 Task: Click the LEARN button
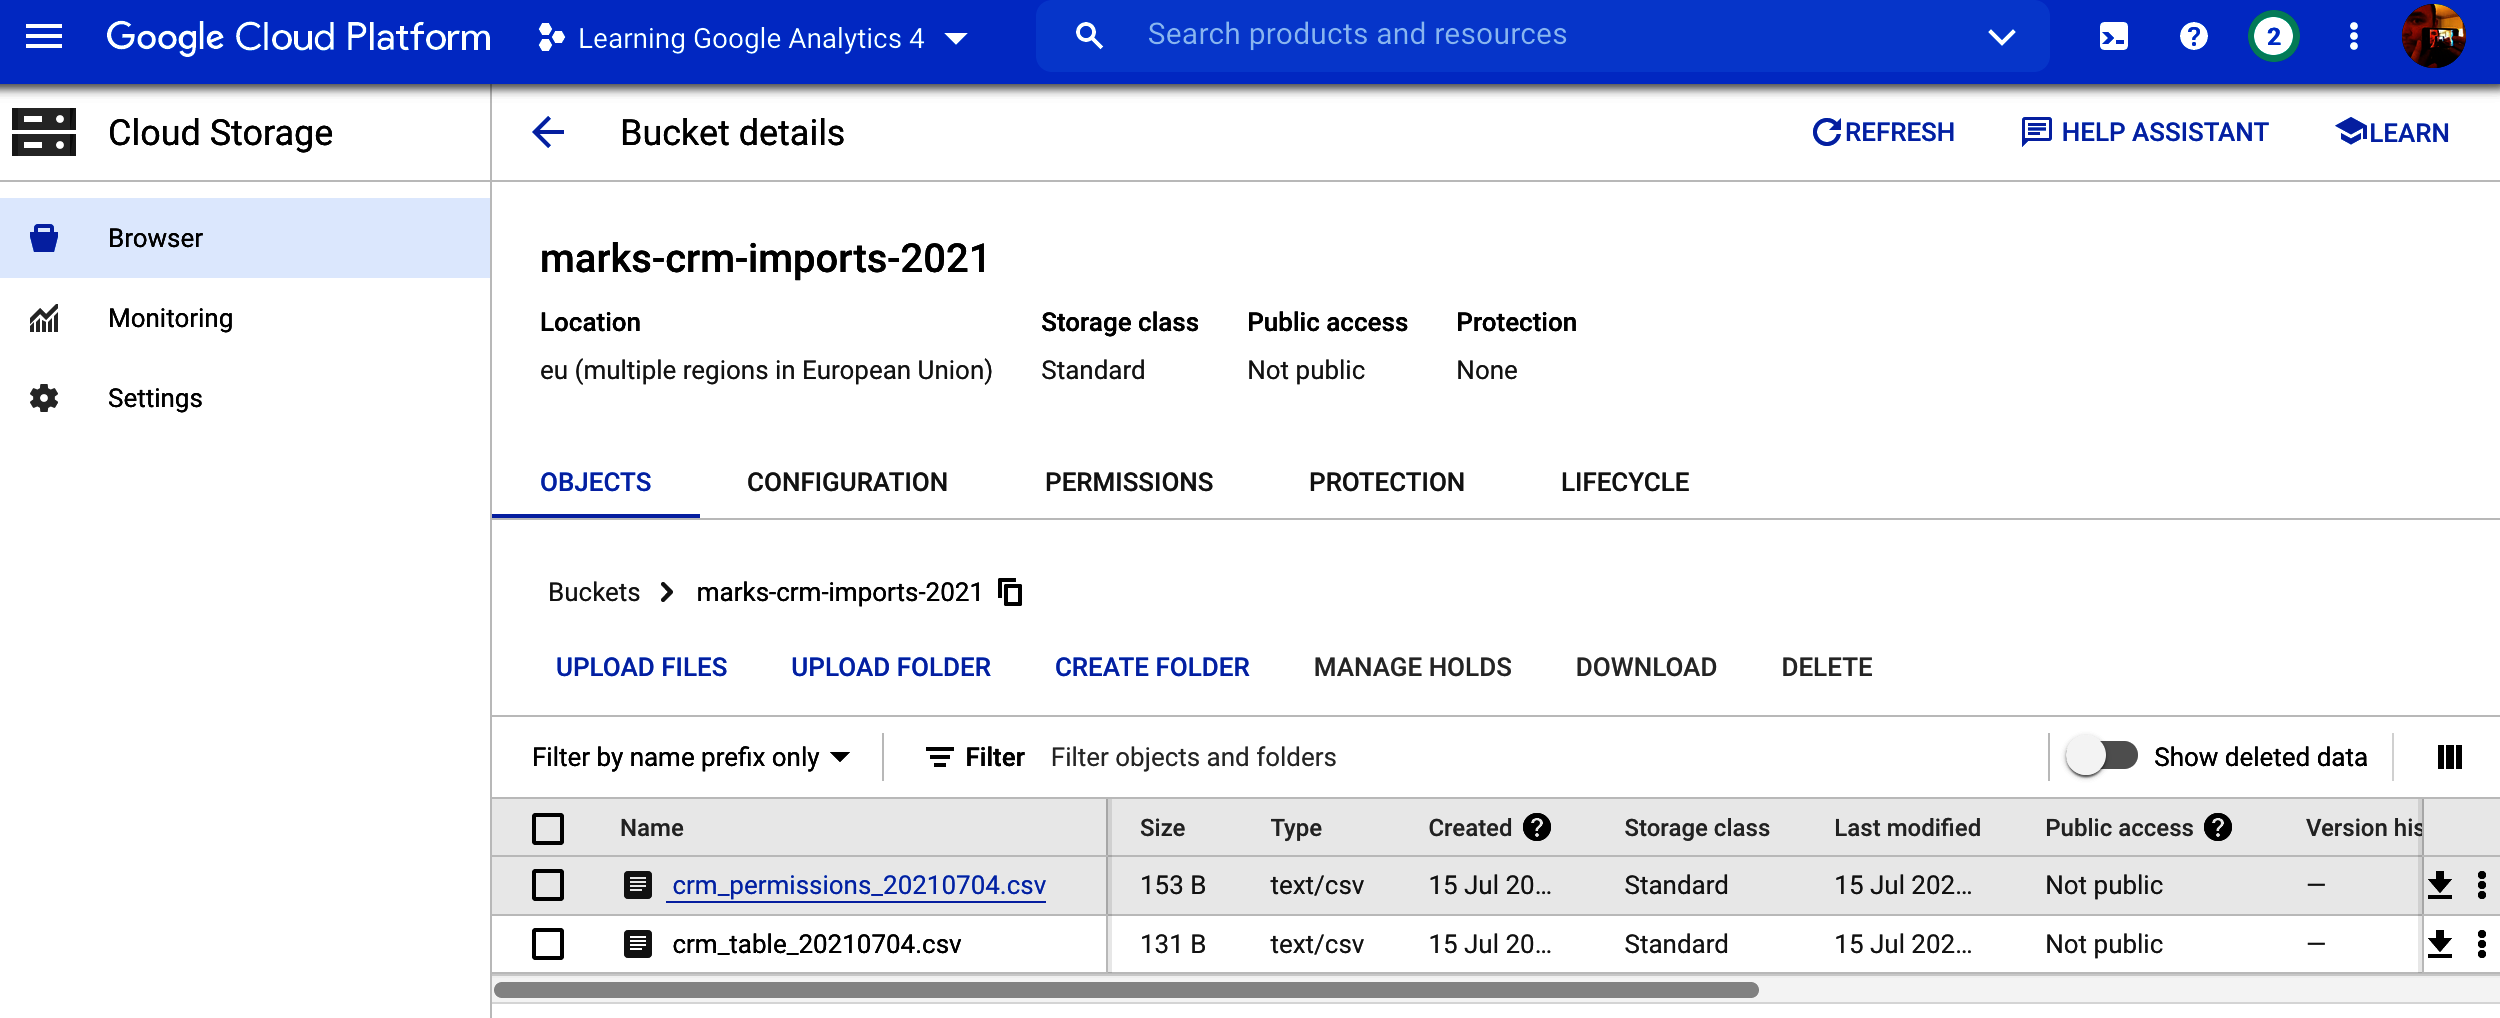[2392, 132]
